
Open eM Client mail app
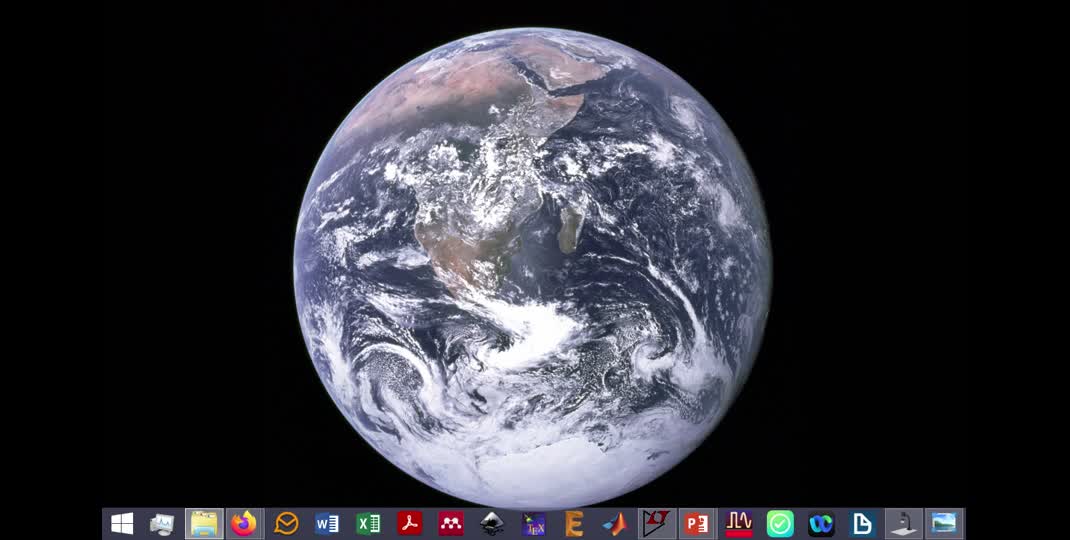click(286, 524)
